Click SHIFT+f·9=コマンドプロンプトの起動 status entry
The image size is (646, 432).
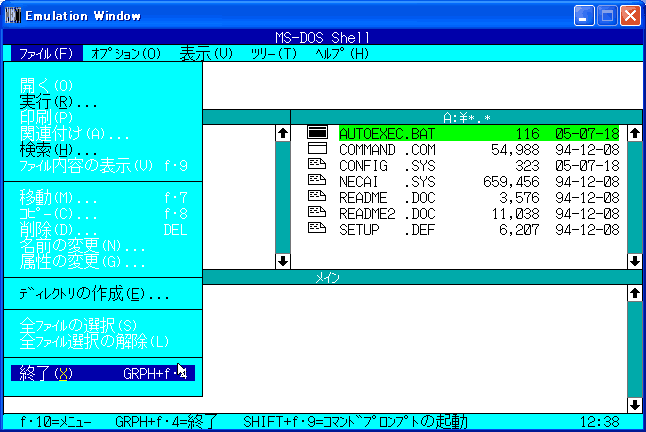coord(355,422)
